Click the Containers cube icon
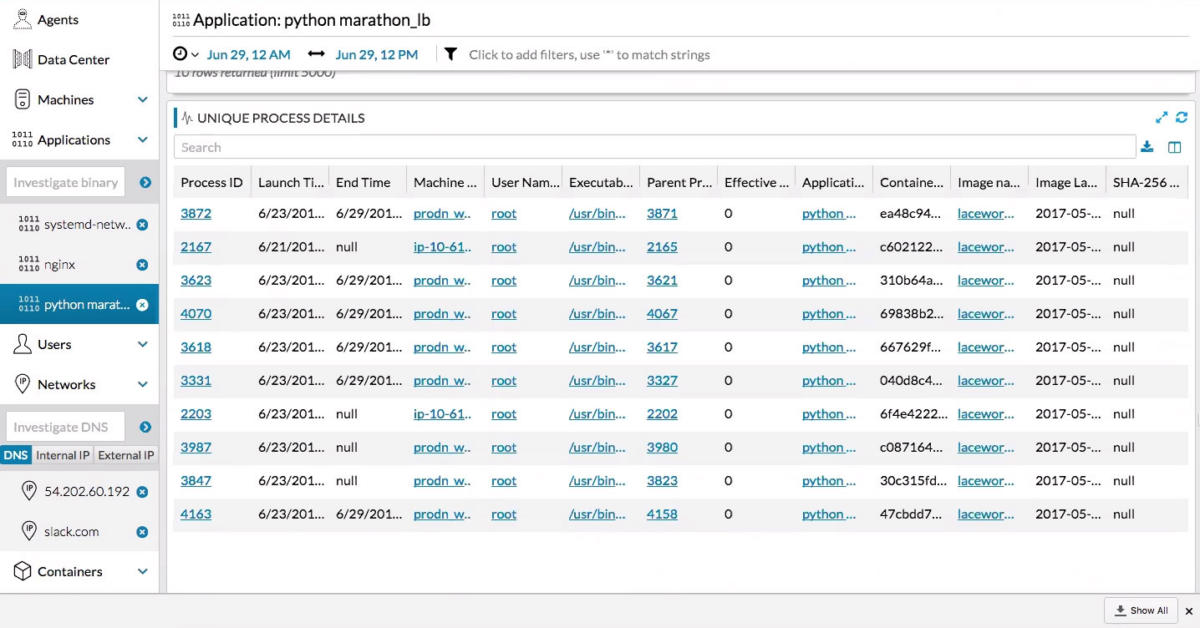 [22, 571]
